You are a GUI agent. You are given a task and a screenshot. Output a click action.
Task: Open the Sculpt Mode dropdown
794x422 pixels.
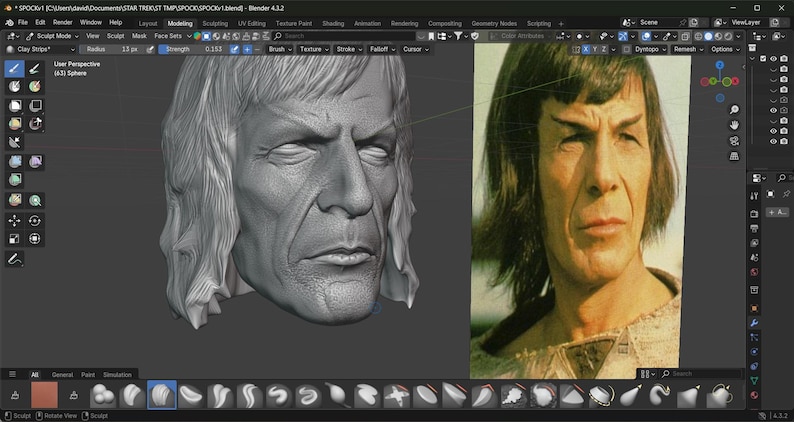click(x=53, y=36)
